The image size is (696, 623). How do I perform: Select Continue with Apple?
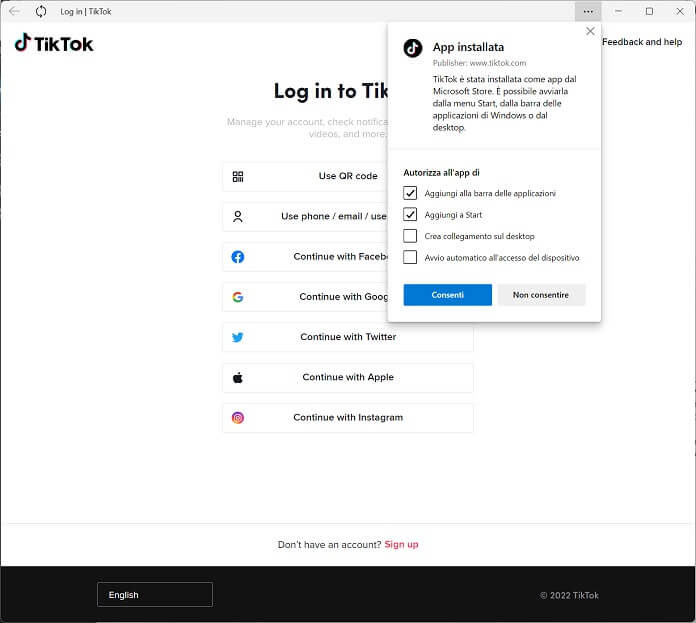click(x=348, y=378)
